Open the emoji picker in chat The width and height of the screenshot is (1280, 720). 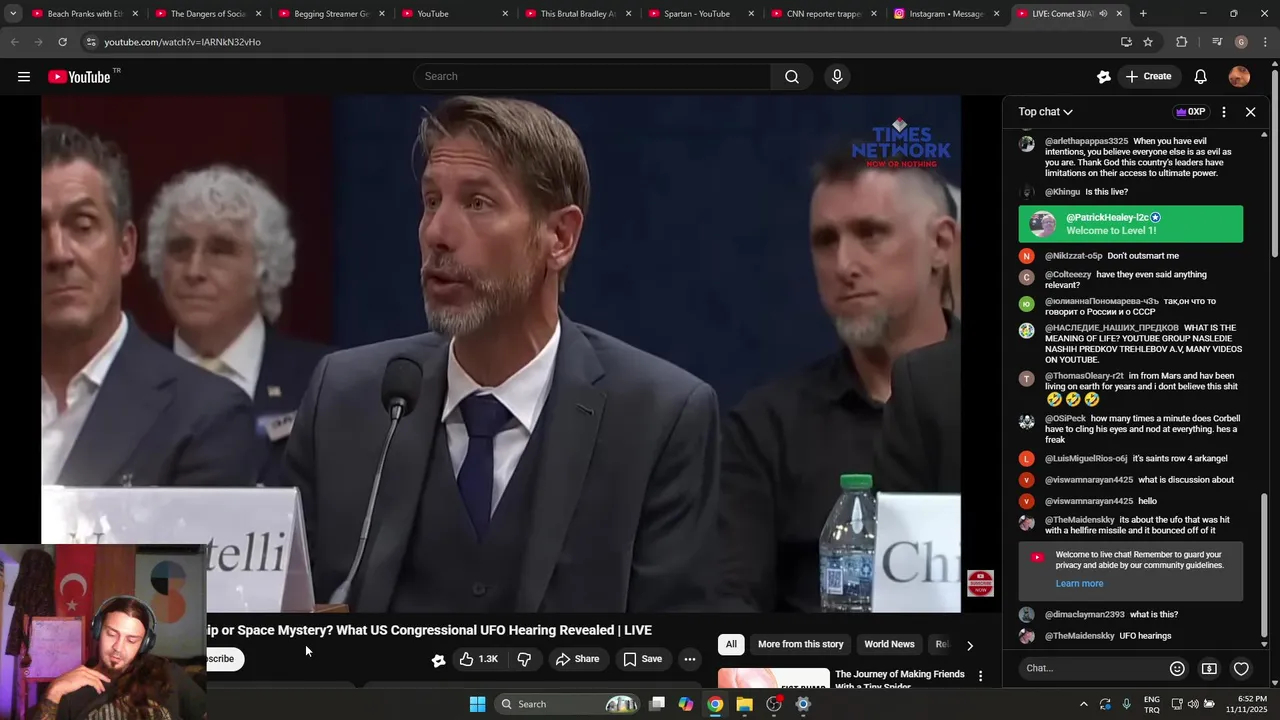(x=1177, y=669)
